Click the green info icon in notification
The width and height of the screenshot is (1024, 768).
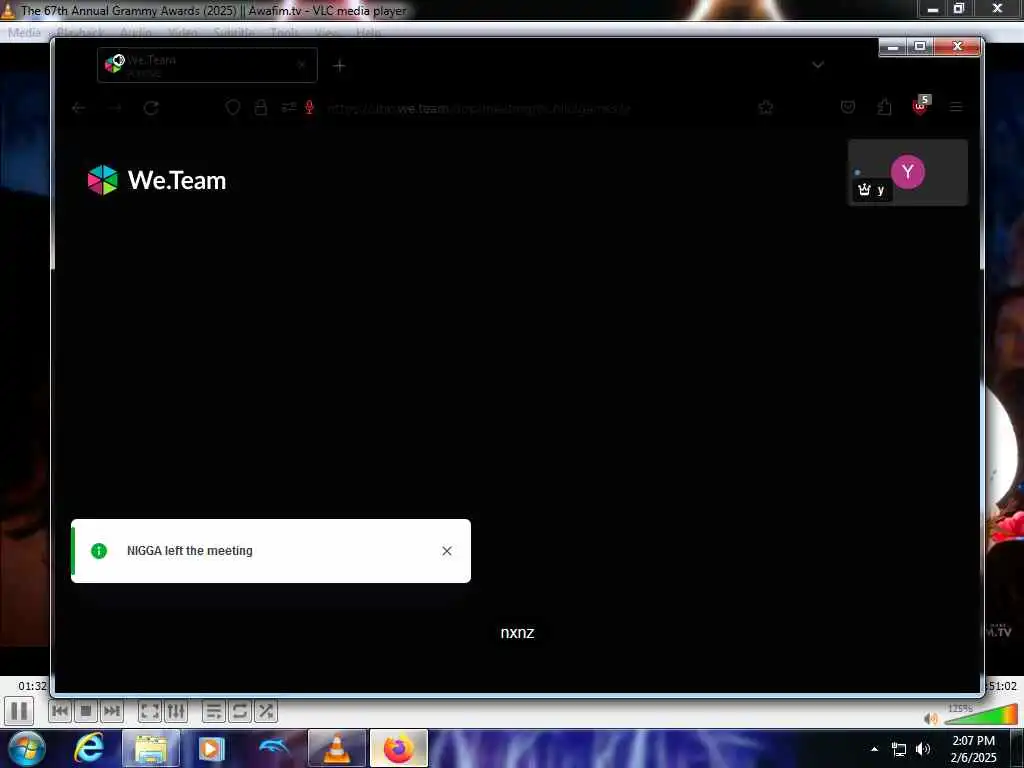pos(99,551)
